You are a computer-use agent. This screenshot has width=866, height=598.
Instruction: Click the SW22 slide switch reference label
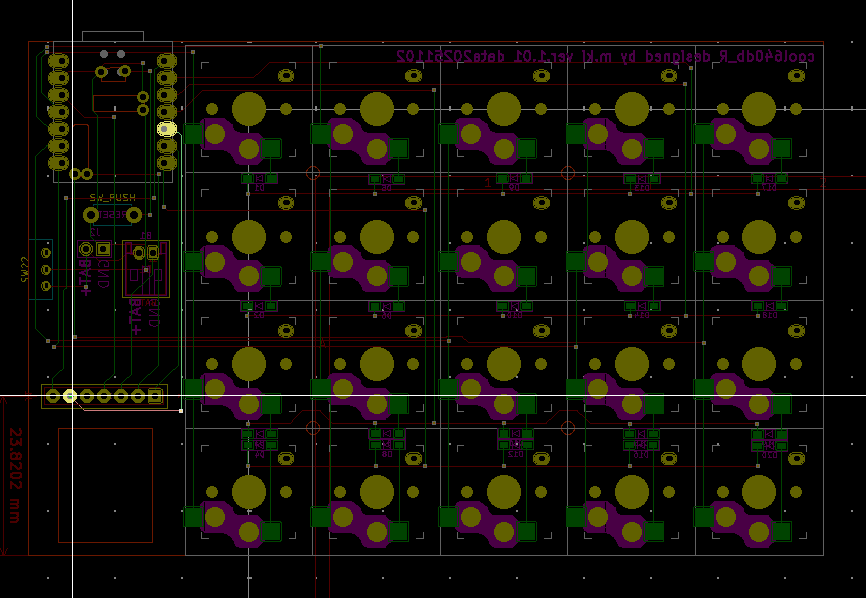pos(25,270)
